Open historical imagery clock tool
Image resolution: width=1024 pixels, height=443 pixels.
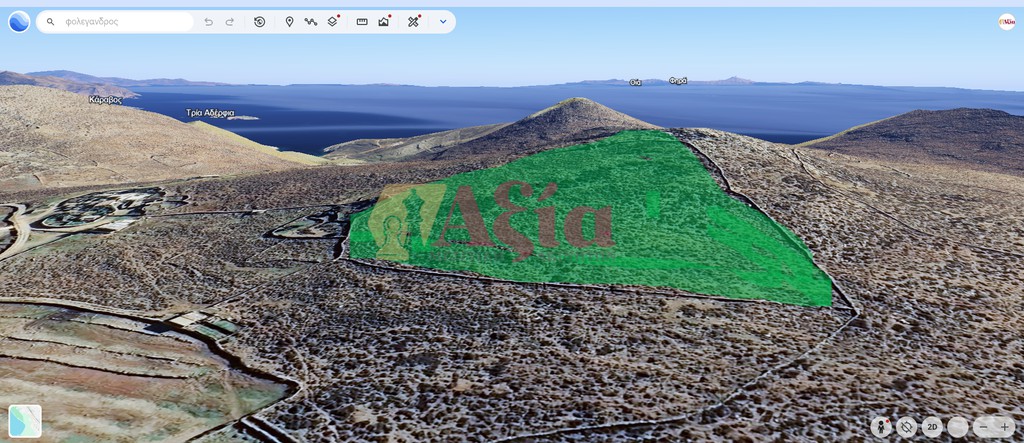tap(259, 22)
